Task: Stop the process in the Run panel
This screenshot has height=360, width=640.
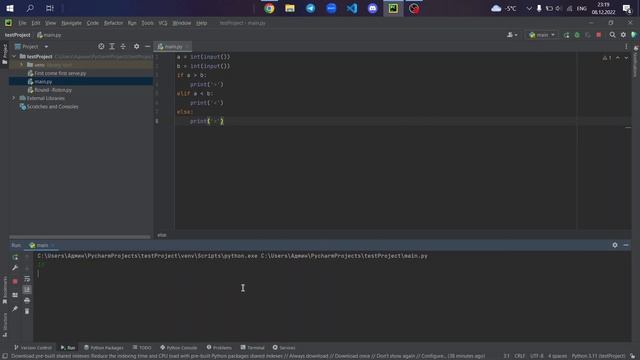Action: [x=15, y=281]
